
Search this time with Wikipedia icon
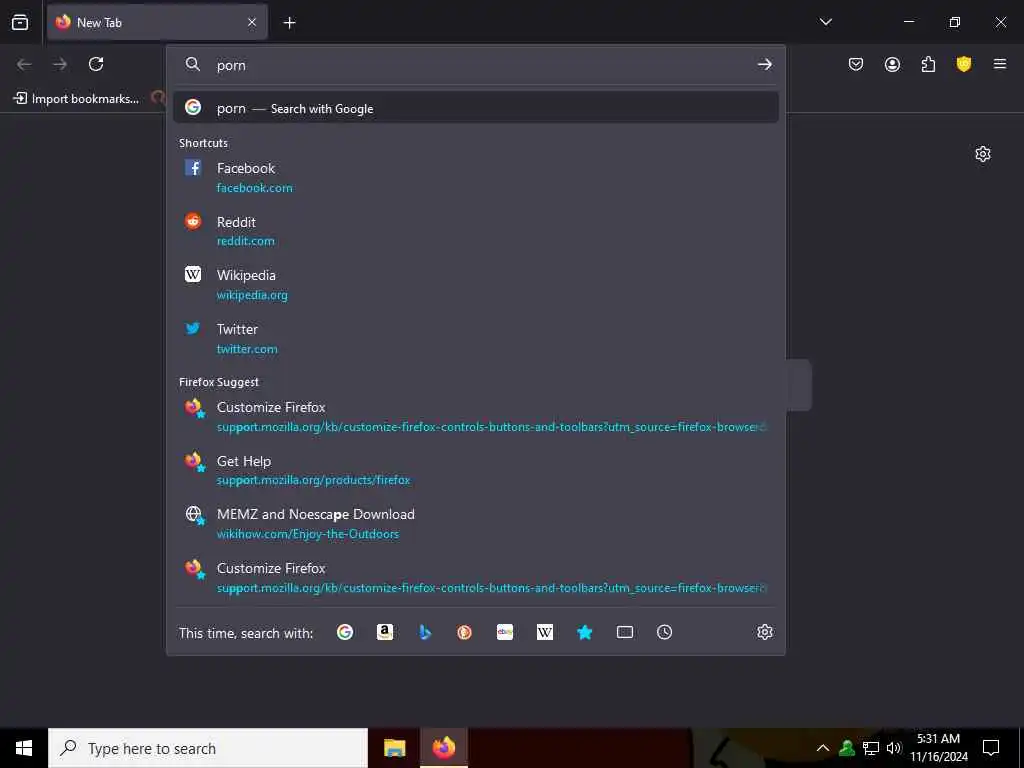click(545, 632)
